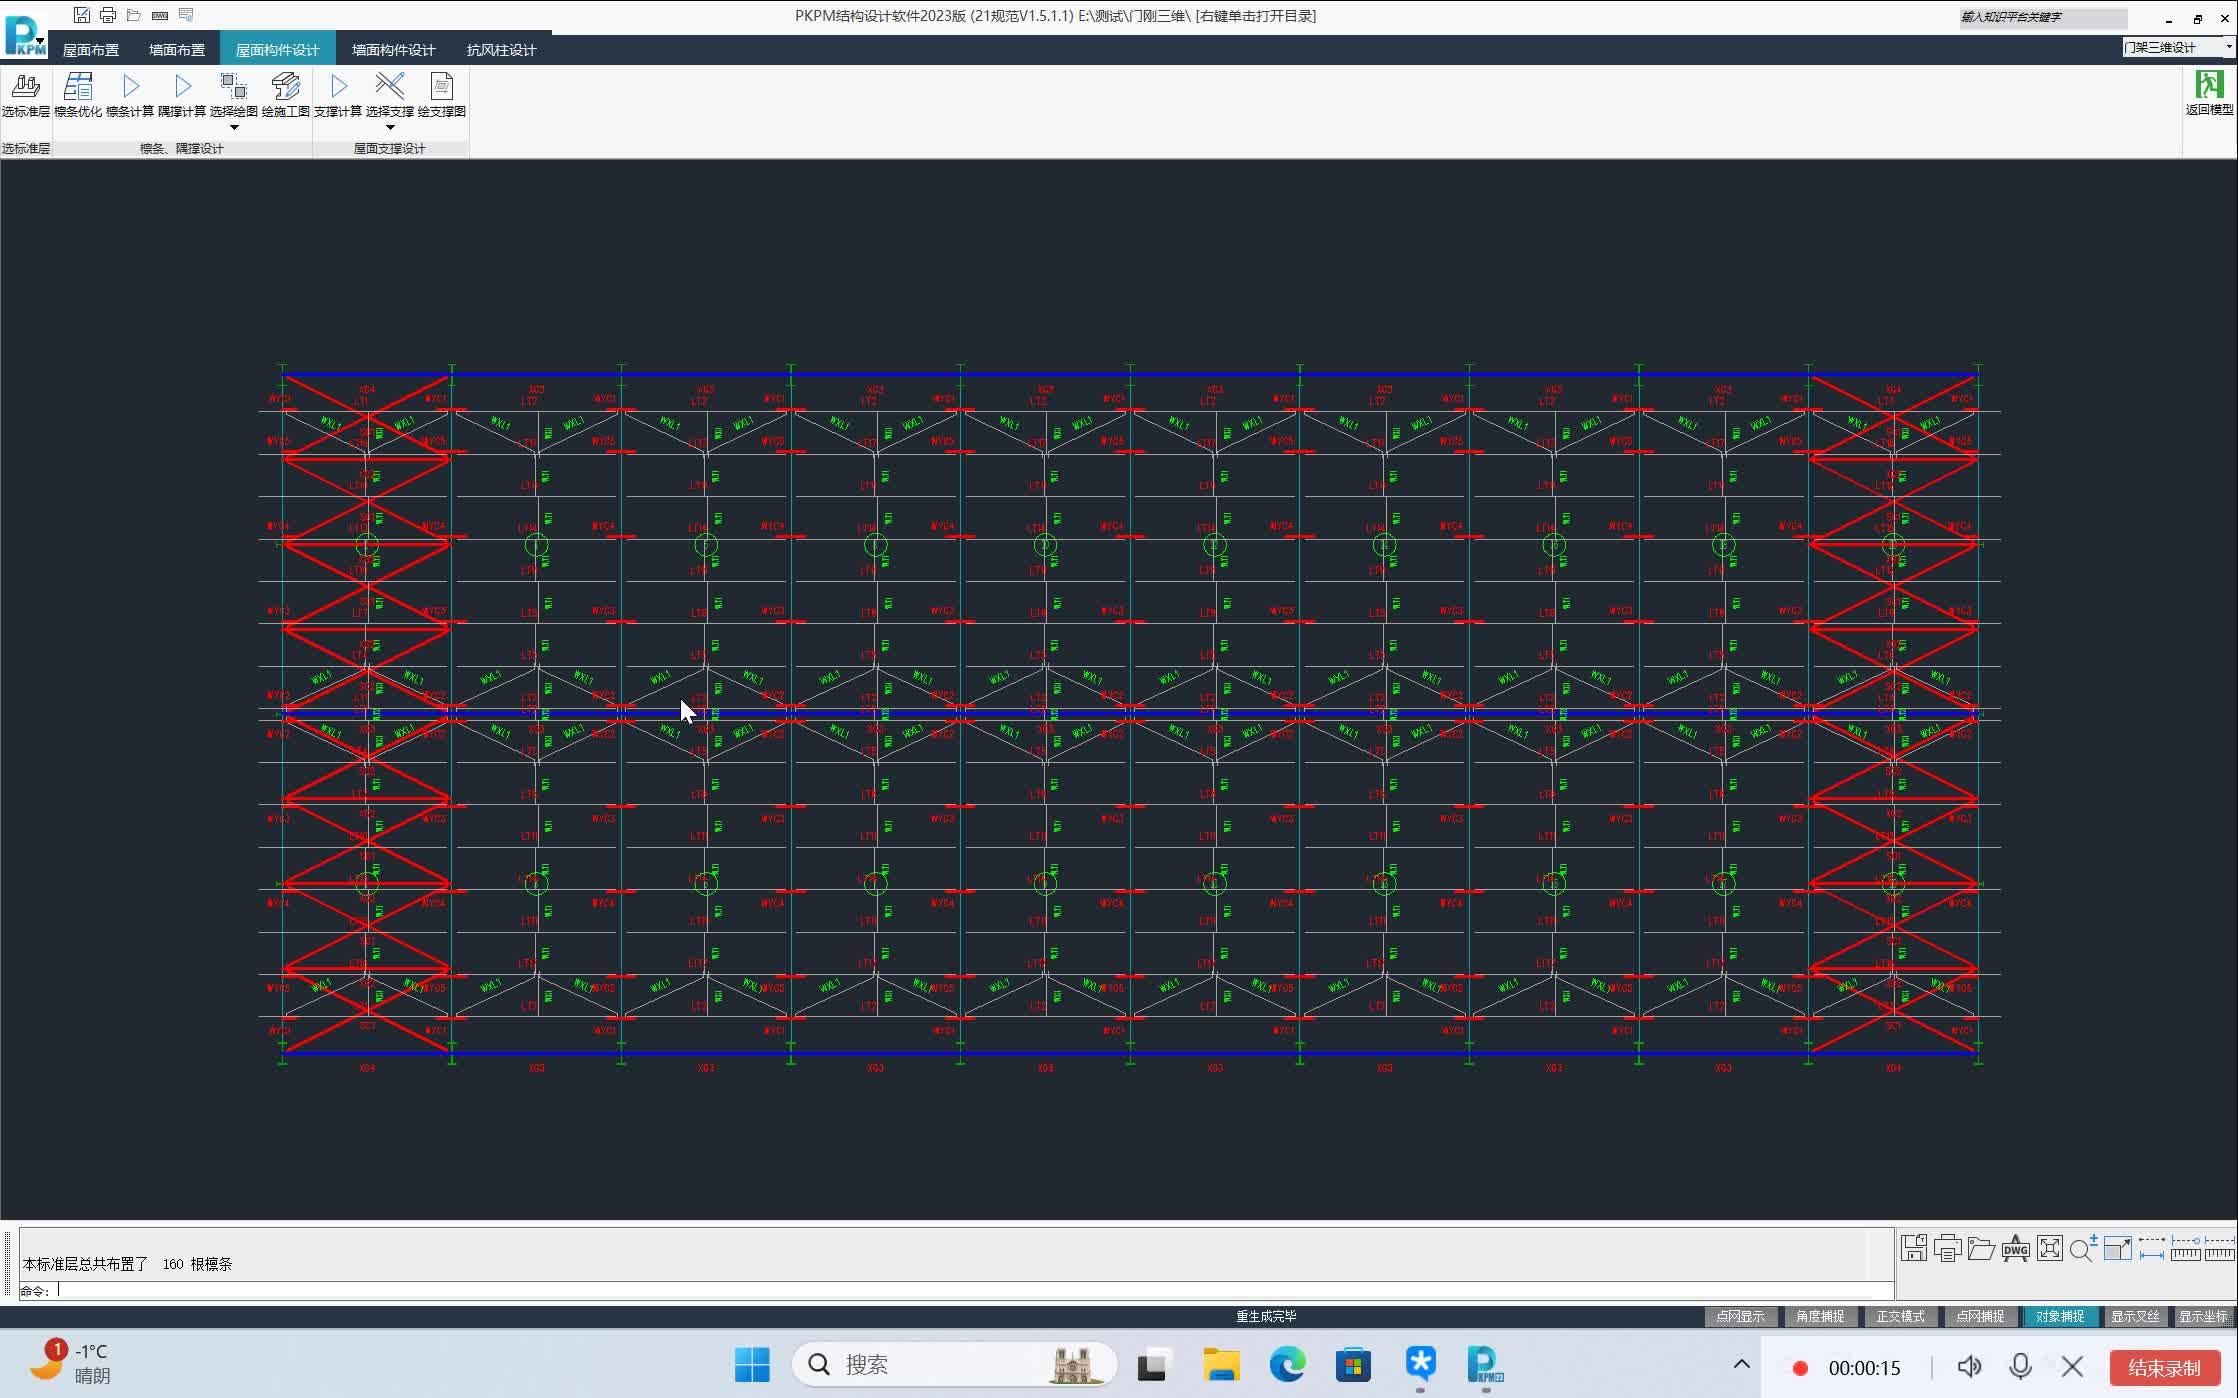Expand the 选择绘图 dropdown arrow
This screenshot has height=1398, width=2238.
pyautogui.click(x=234, y=127)
